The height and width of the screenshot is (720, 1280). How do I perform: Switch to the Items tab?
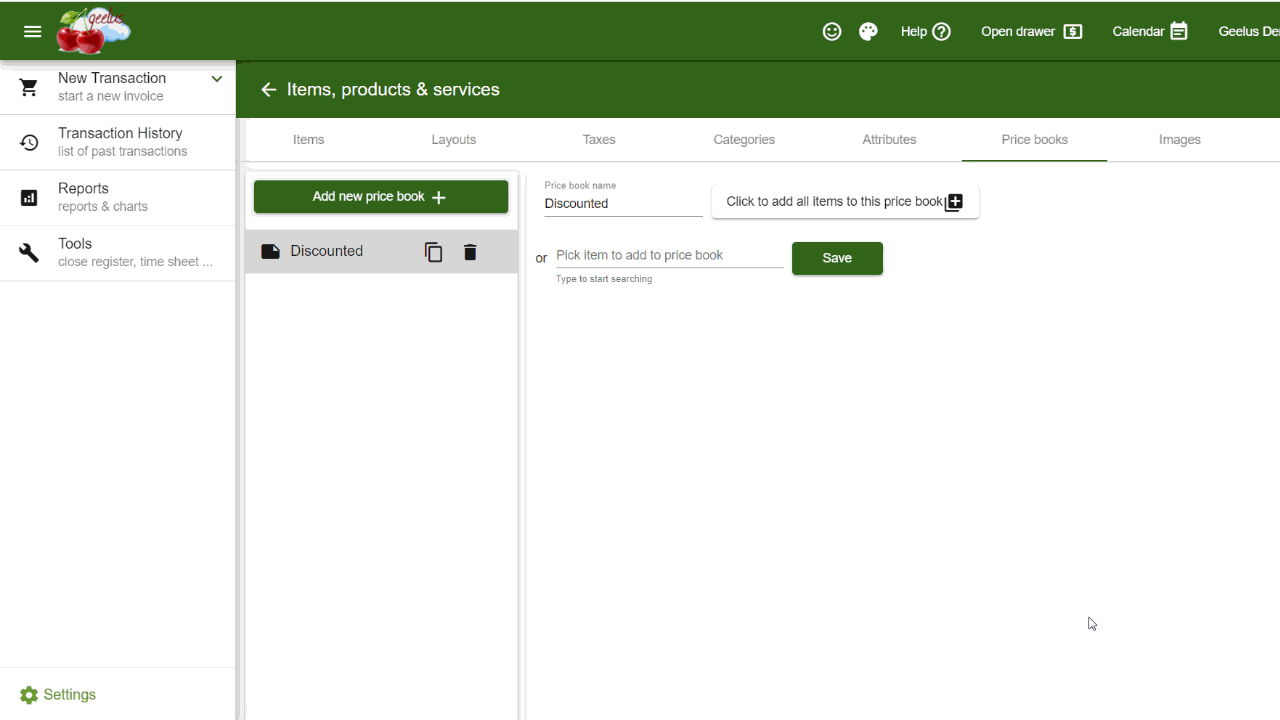point(308,140)
